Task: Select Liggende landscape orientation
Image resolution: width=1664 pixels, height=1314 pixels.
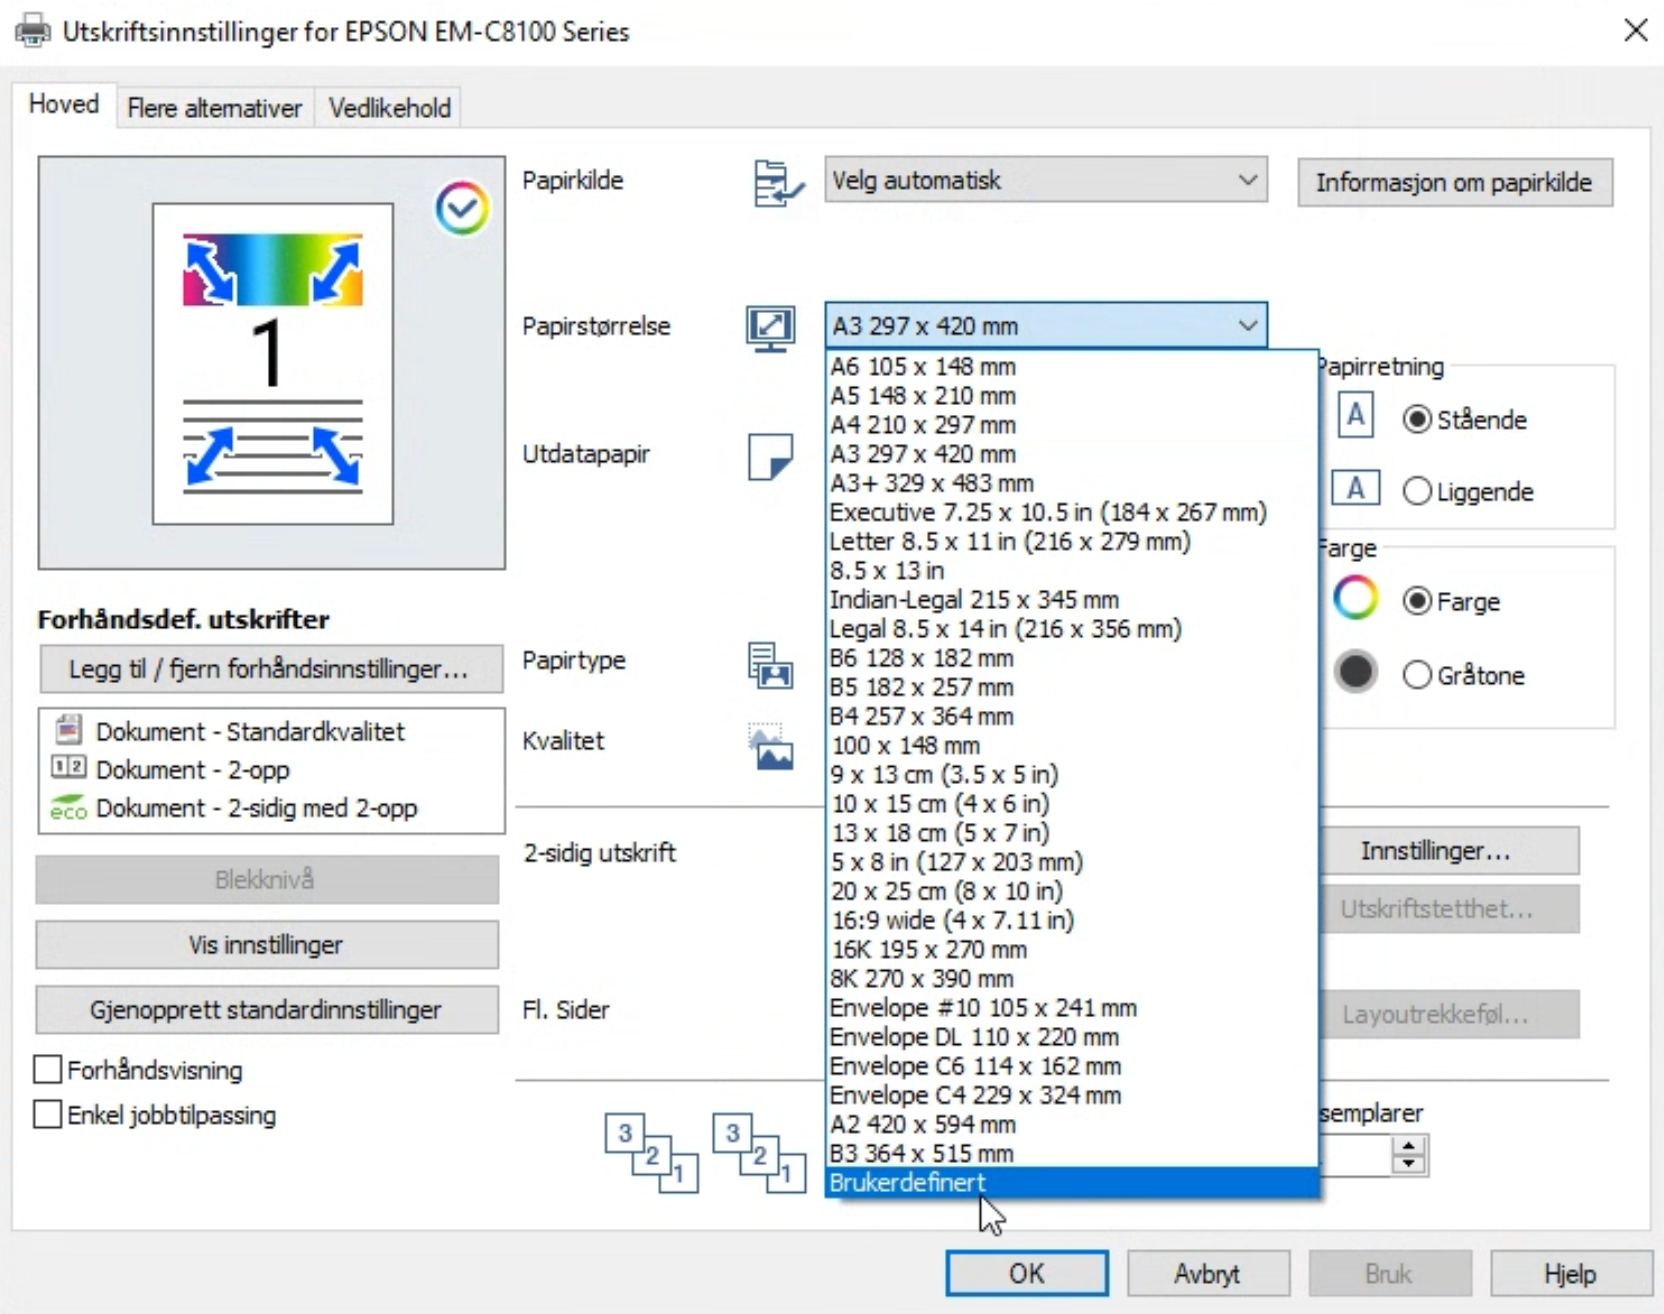Action: click(x=1417, y=491)
